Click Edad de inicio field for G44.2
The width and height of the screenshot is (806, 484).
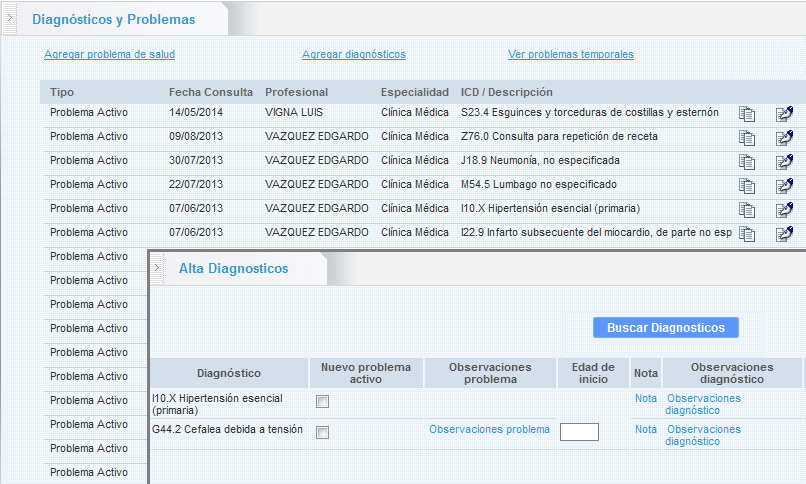point(579,432)
